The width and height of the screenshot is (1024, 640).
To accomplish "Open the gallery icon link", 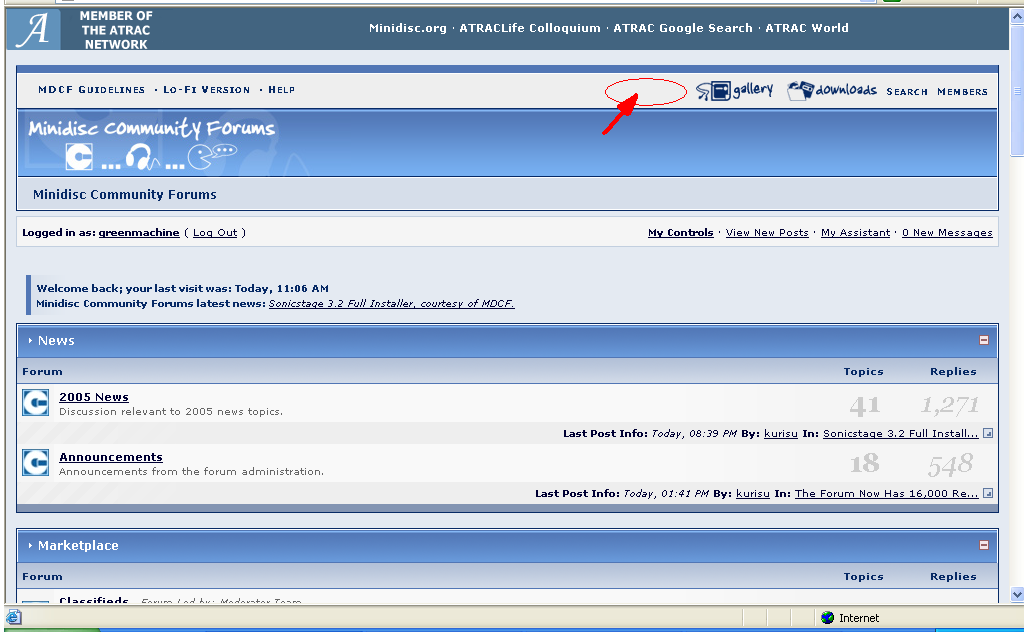I will [x=735, y=90].
